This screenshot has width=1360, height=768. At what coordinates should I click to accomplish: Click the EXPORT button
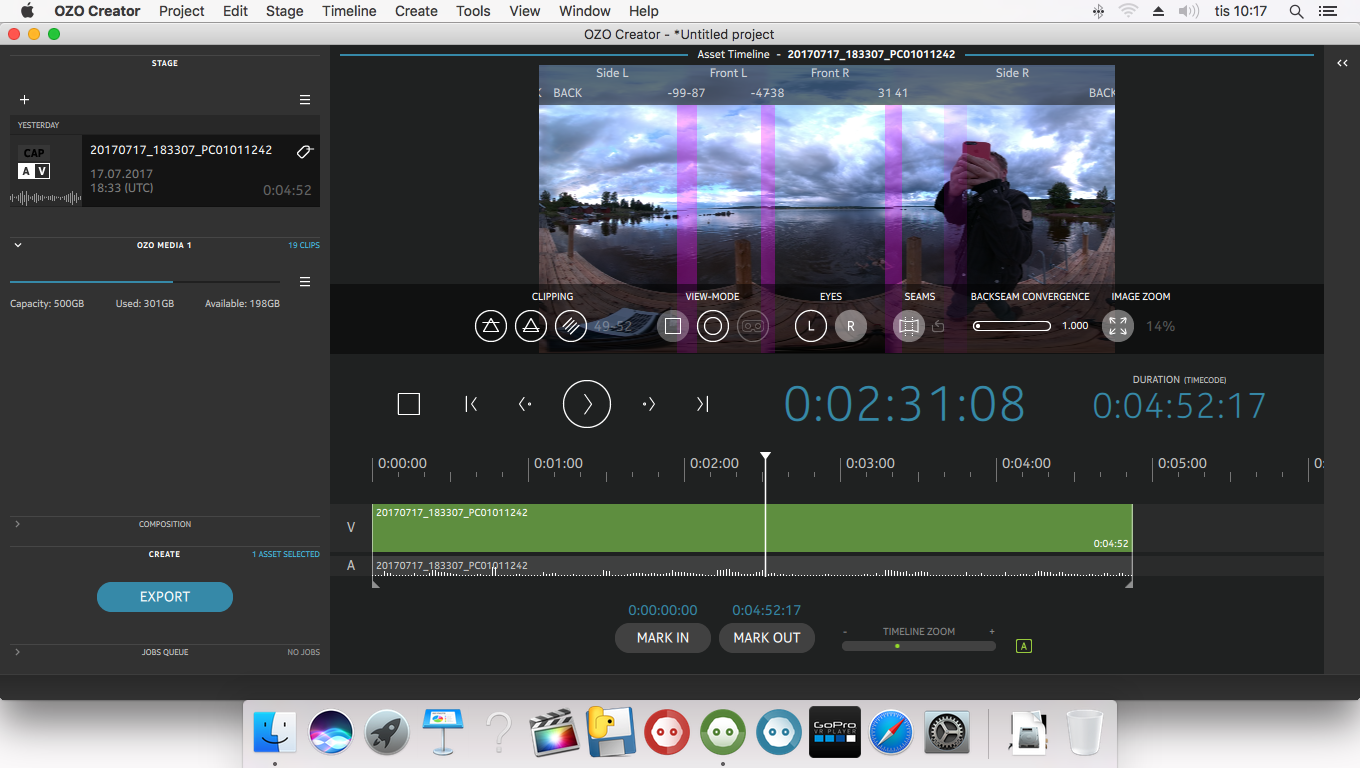[165, 597]
